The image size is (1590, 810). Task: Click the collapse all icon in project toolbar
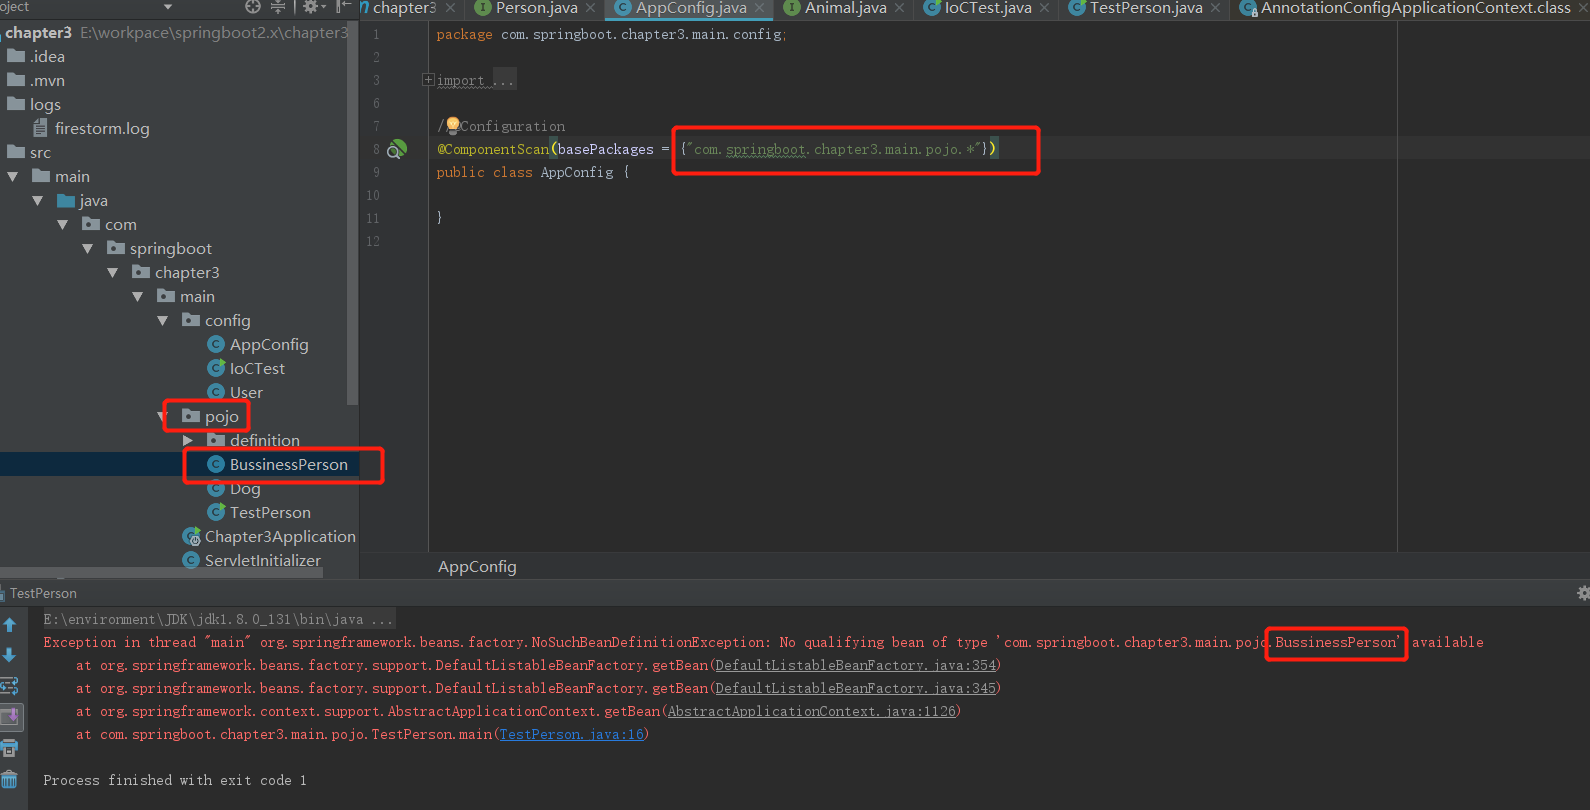point(278,7)
